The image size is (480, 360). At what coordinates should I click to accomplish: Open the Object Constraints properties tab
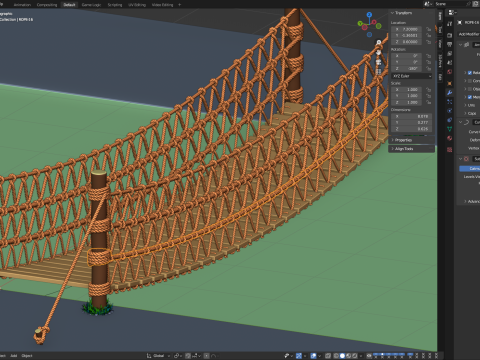point(450,120)
